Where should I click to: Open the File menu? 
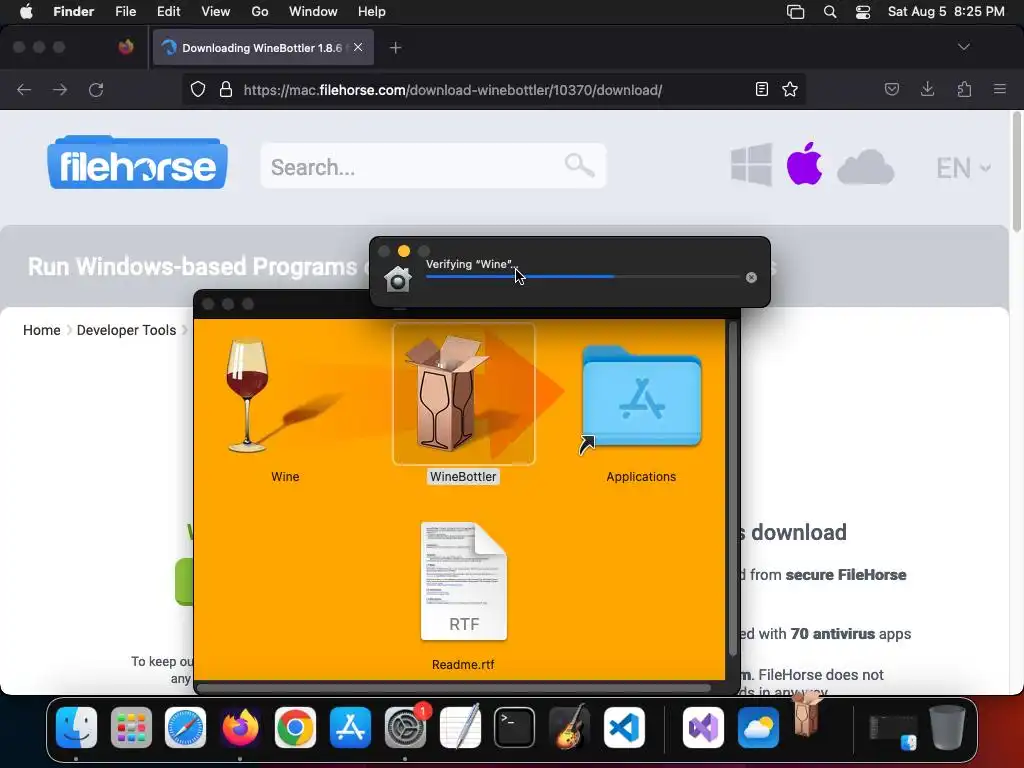click(x=125, y=12)
